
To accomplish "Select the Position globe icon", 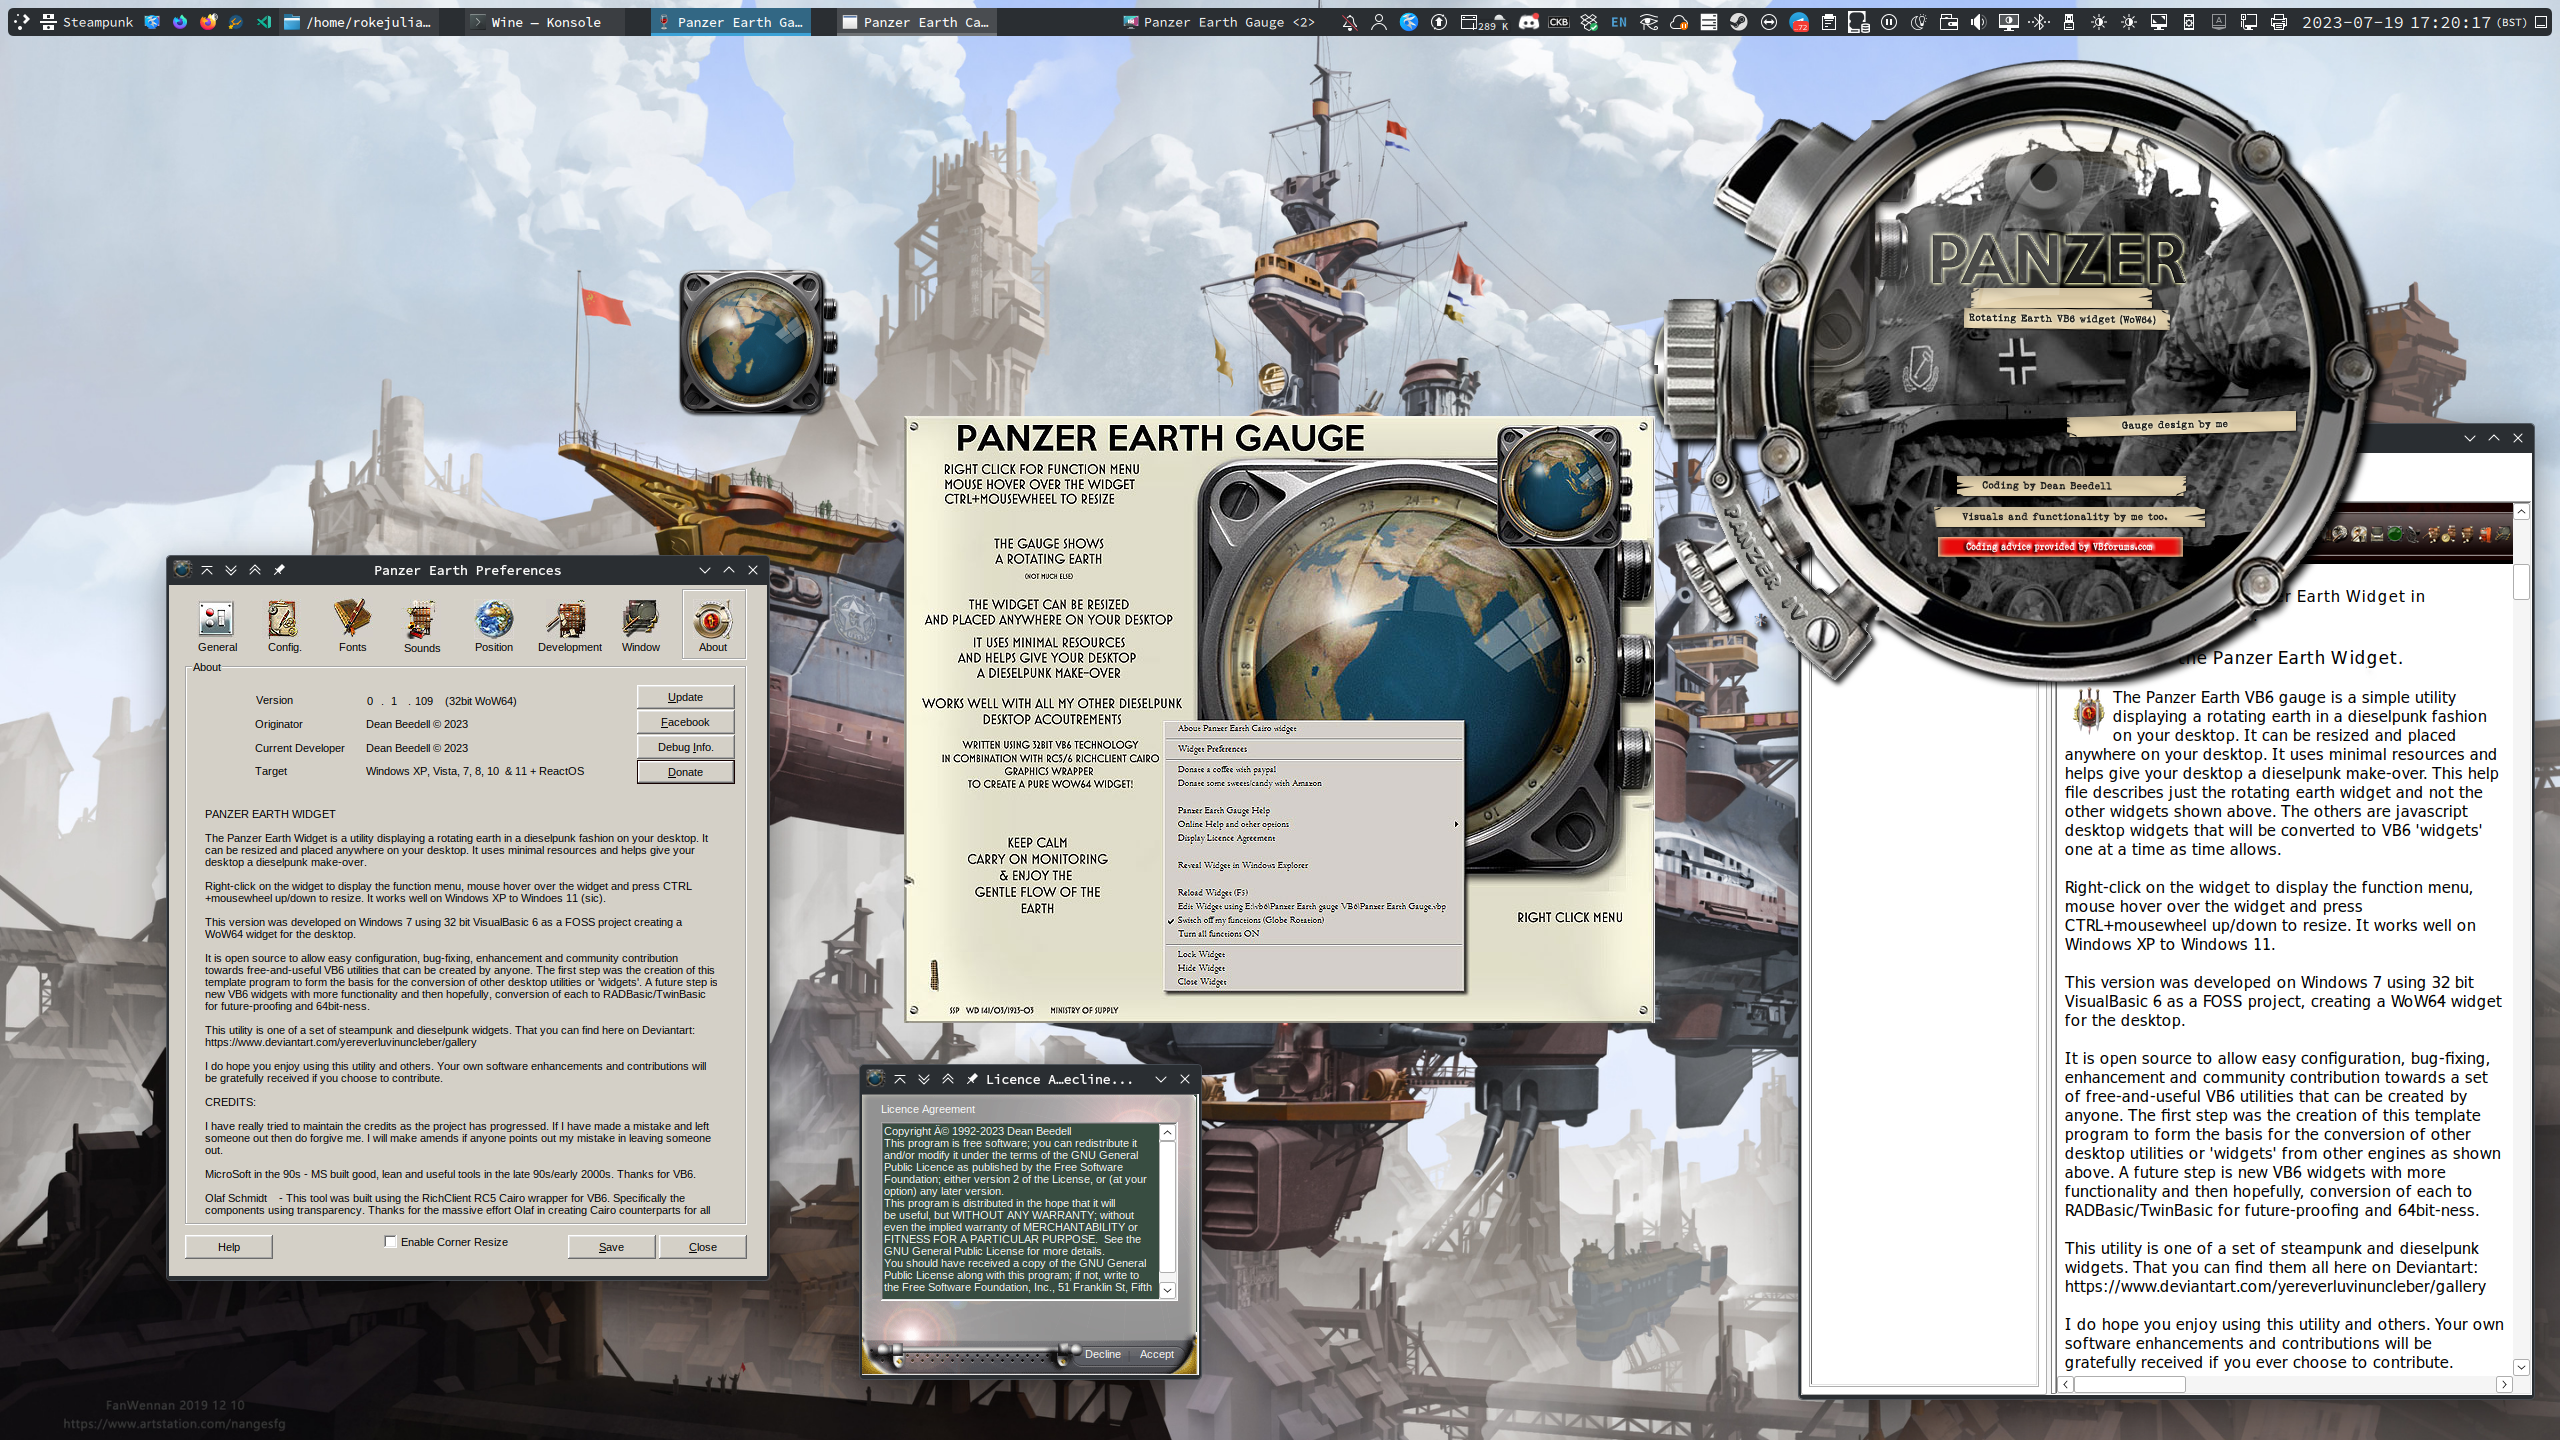I will pyautogui.click(x=493, y=621).
